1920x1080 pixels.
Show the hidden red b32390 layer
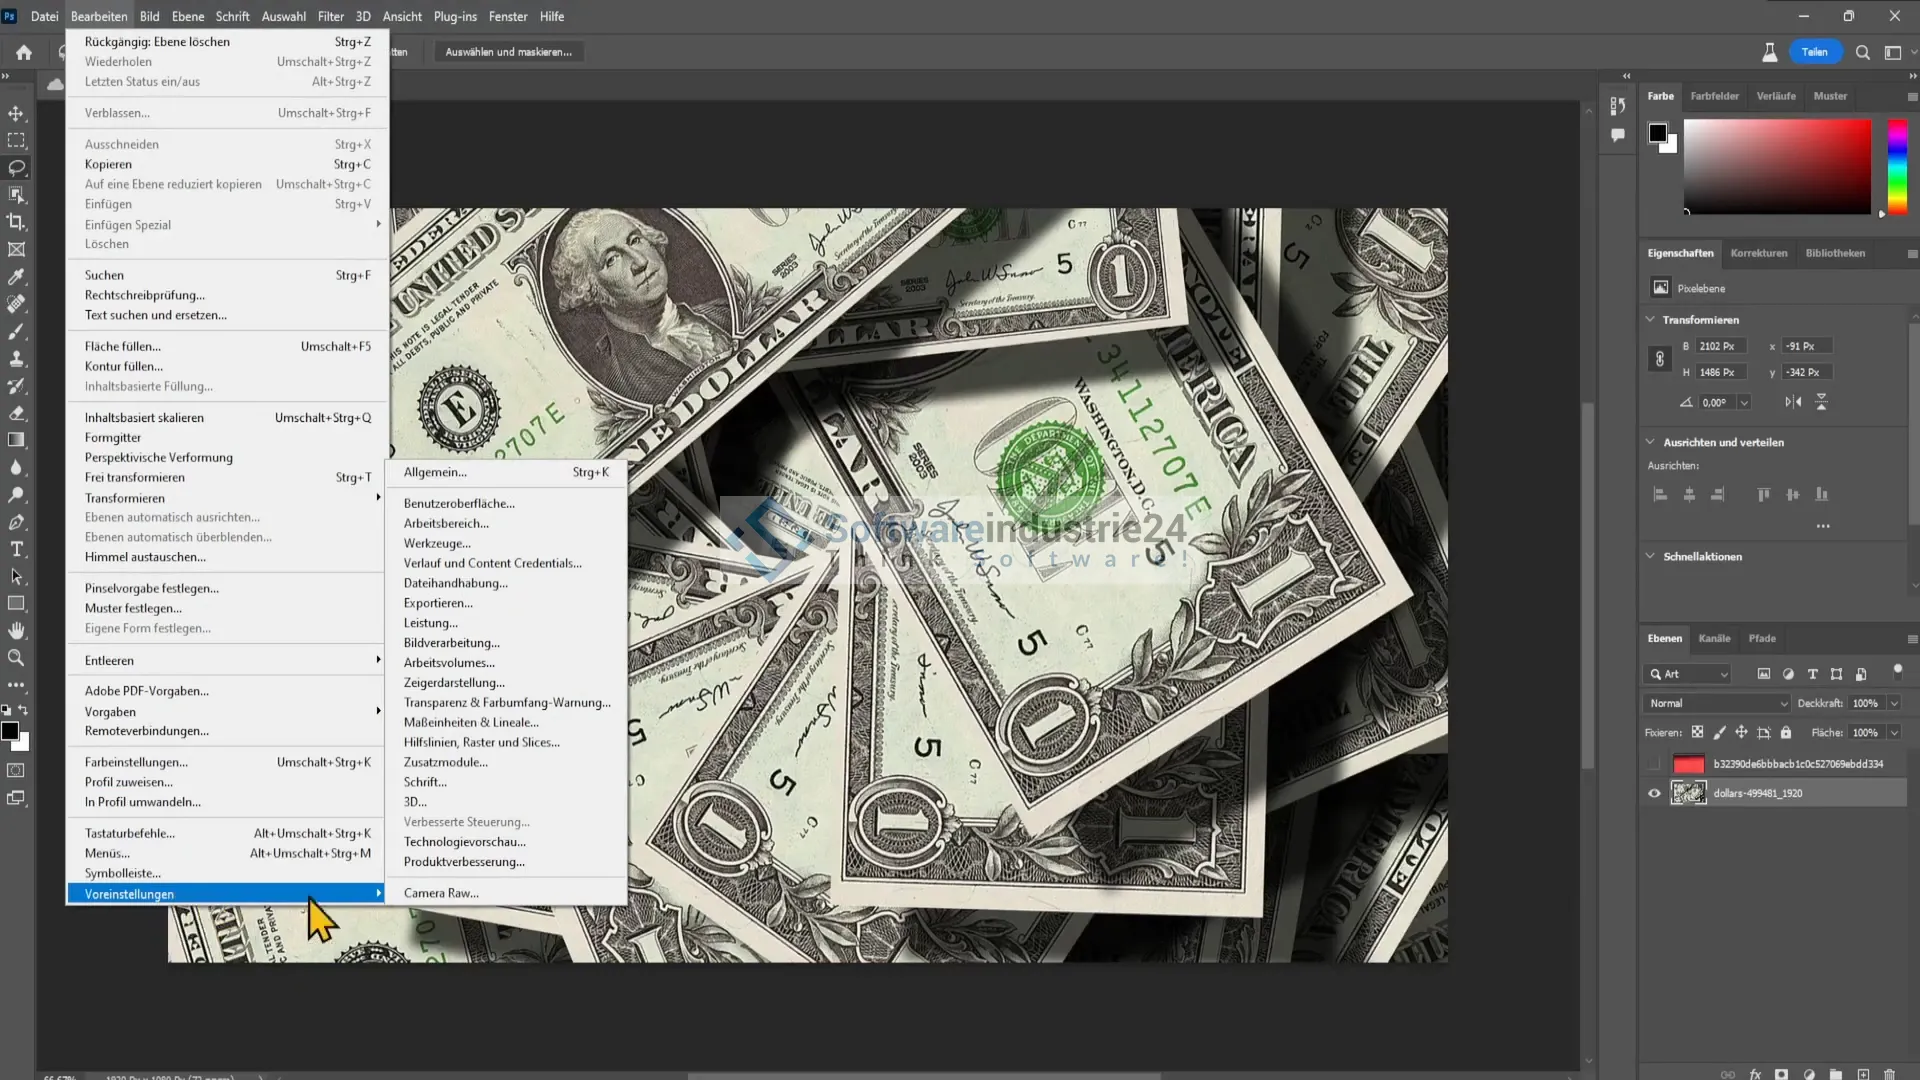[x=1654, y=764]
